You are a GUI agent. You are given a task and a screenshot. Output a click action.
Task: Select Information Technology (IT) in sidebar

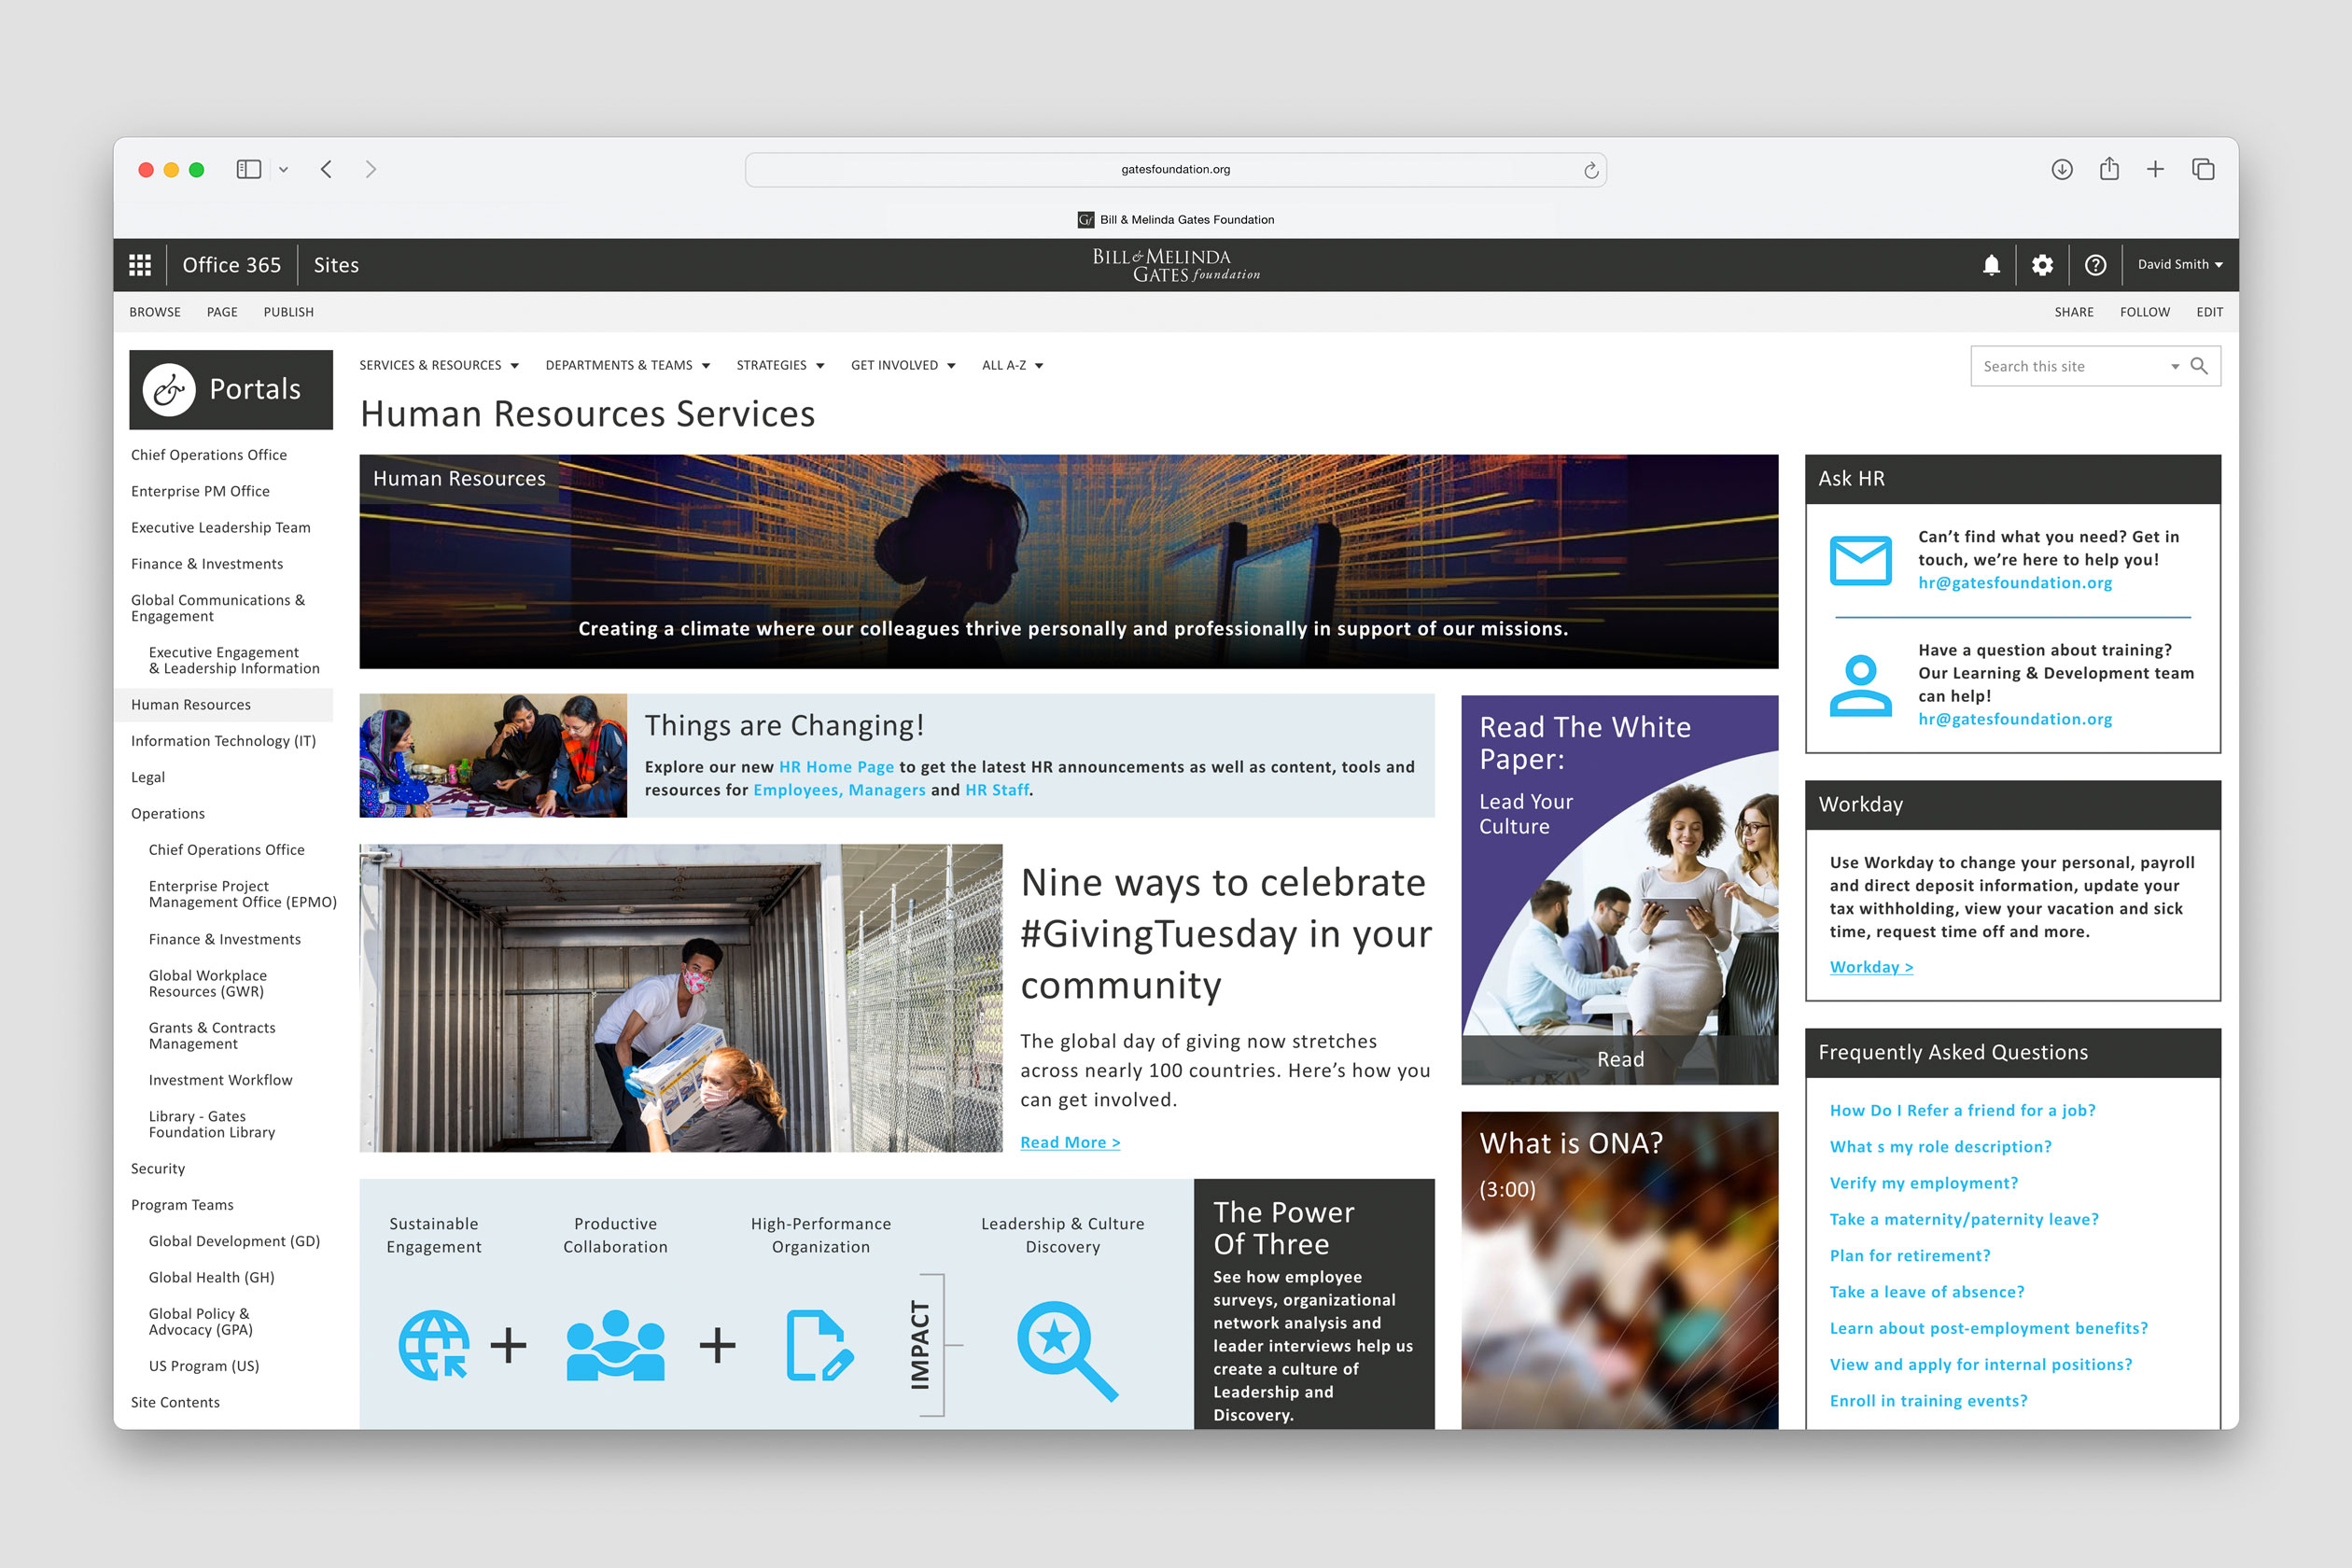(223, 741)
